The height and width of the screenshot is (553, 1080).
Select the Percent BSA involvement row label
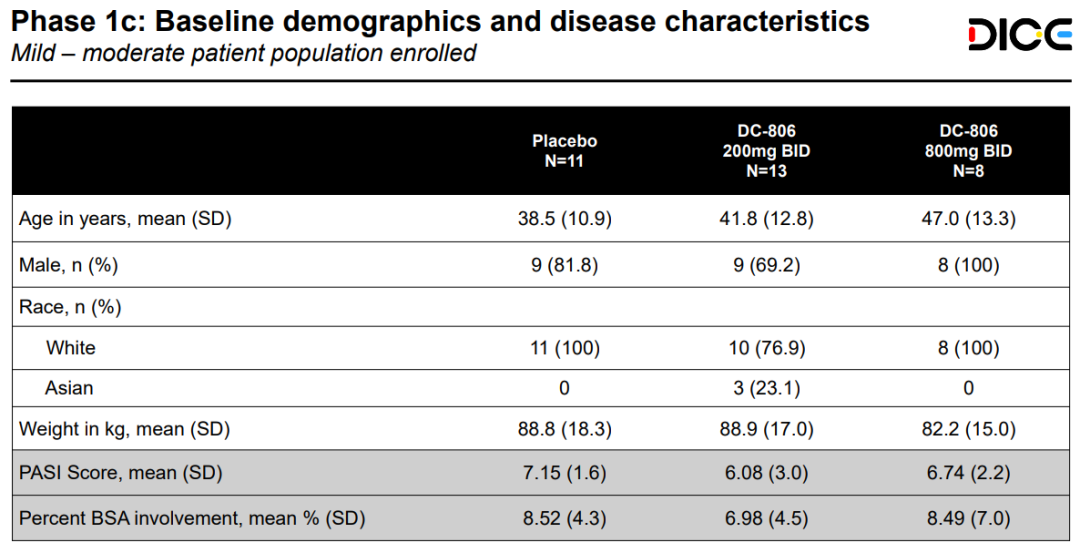tap(192, 518)
